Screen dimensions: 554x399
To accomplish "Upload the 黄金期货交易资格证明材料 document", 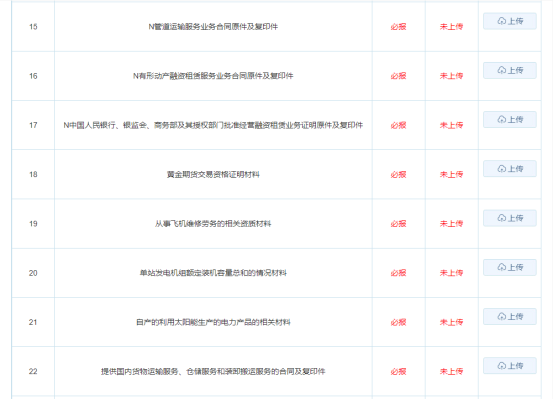I will pos(510,169).
